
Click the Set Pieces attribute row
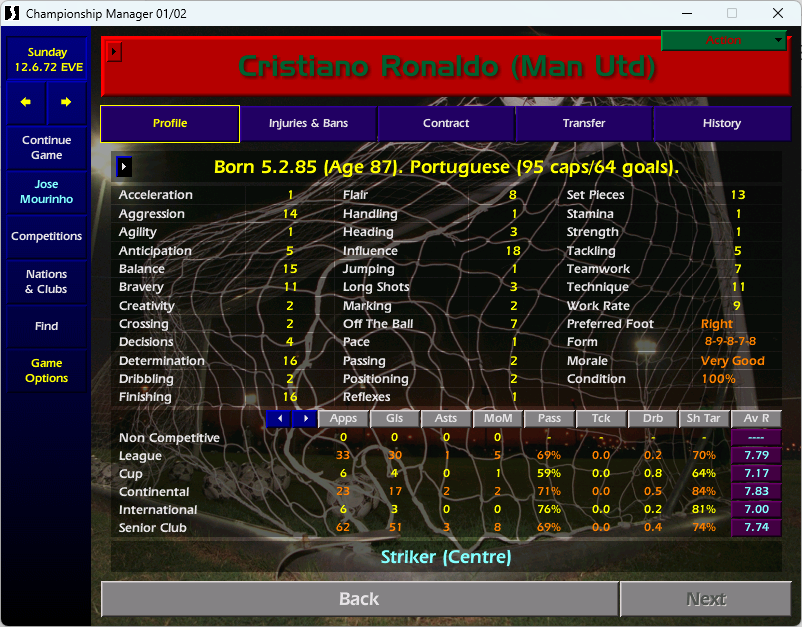coord(670,195)
